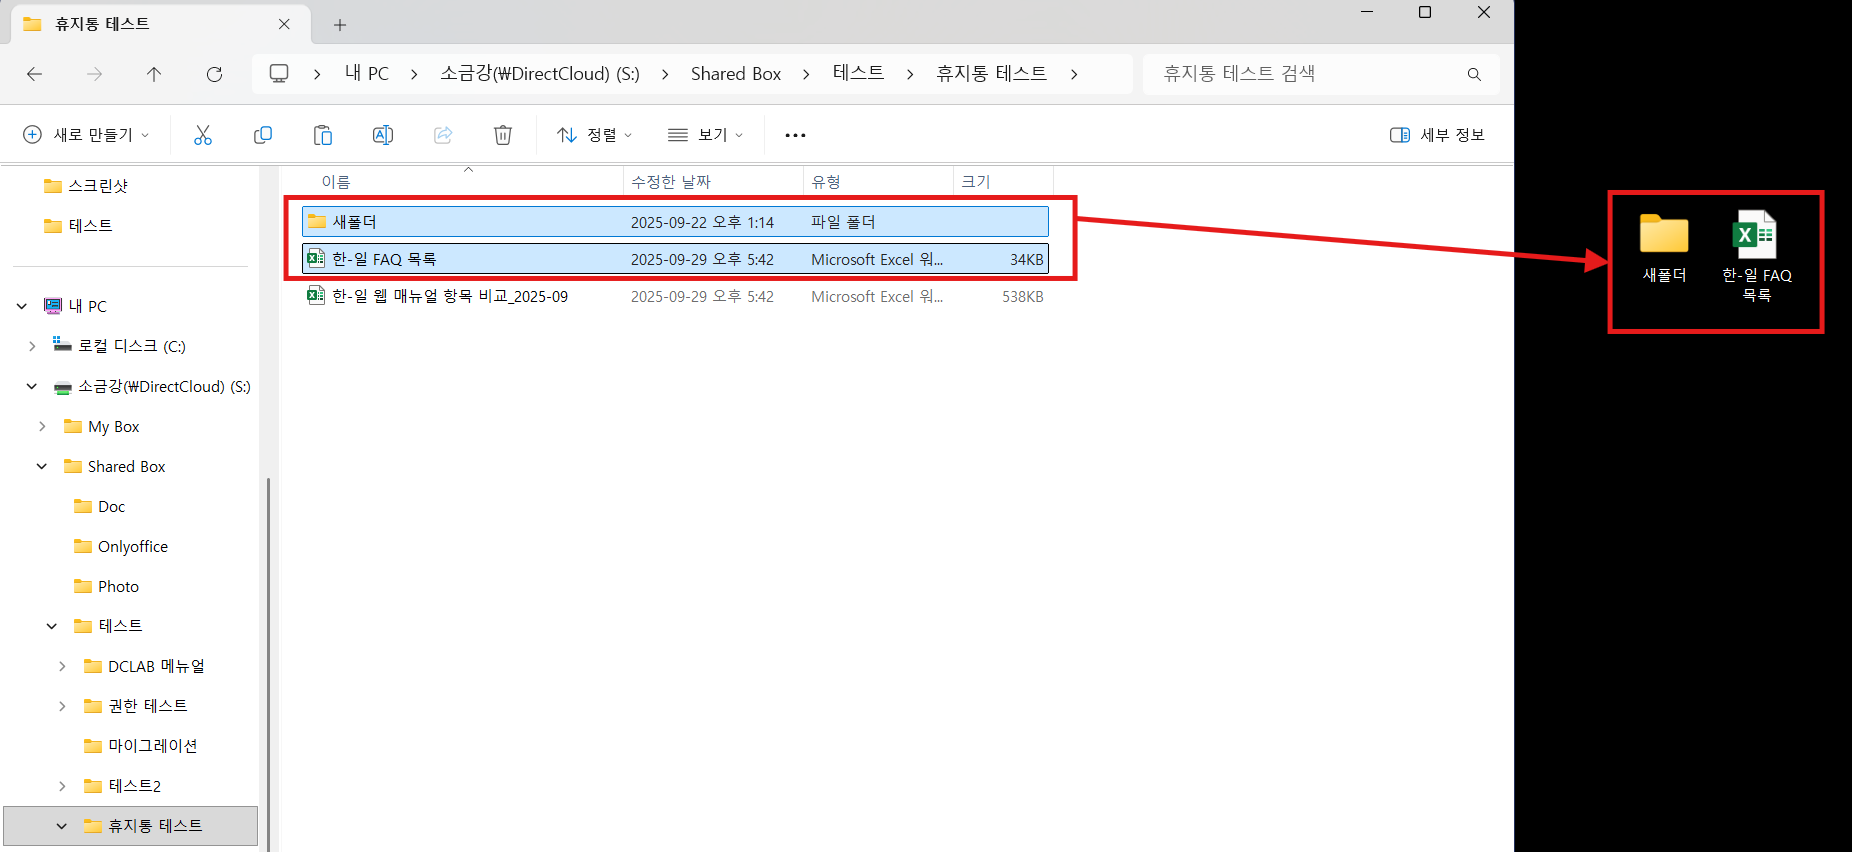This screenshot has width=1852, height=852.
Task: Open the 새로 만들기 dropdown menu
Action: click(87, 135)
